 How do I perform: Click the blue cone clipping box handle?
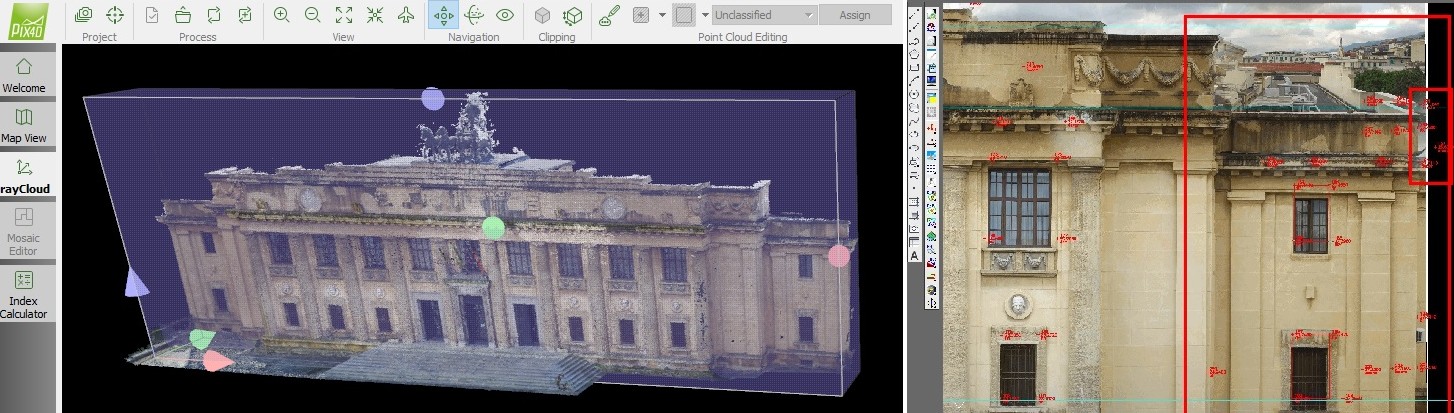(136, 283)
